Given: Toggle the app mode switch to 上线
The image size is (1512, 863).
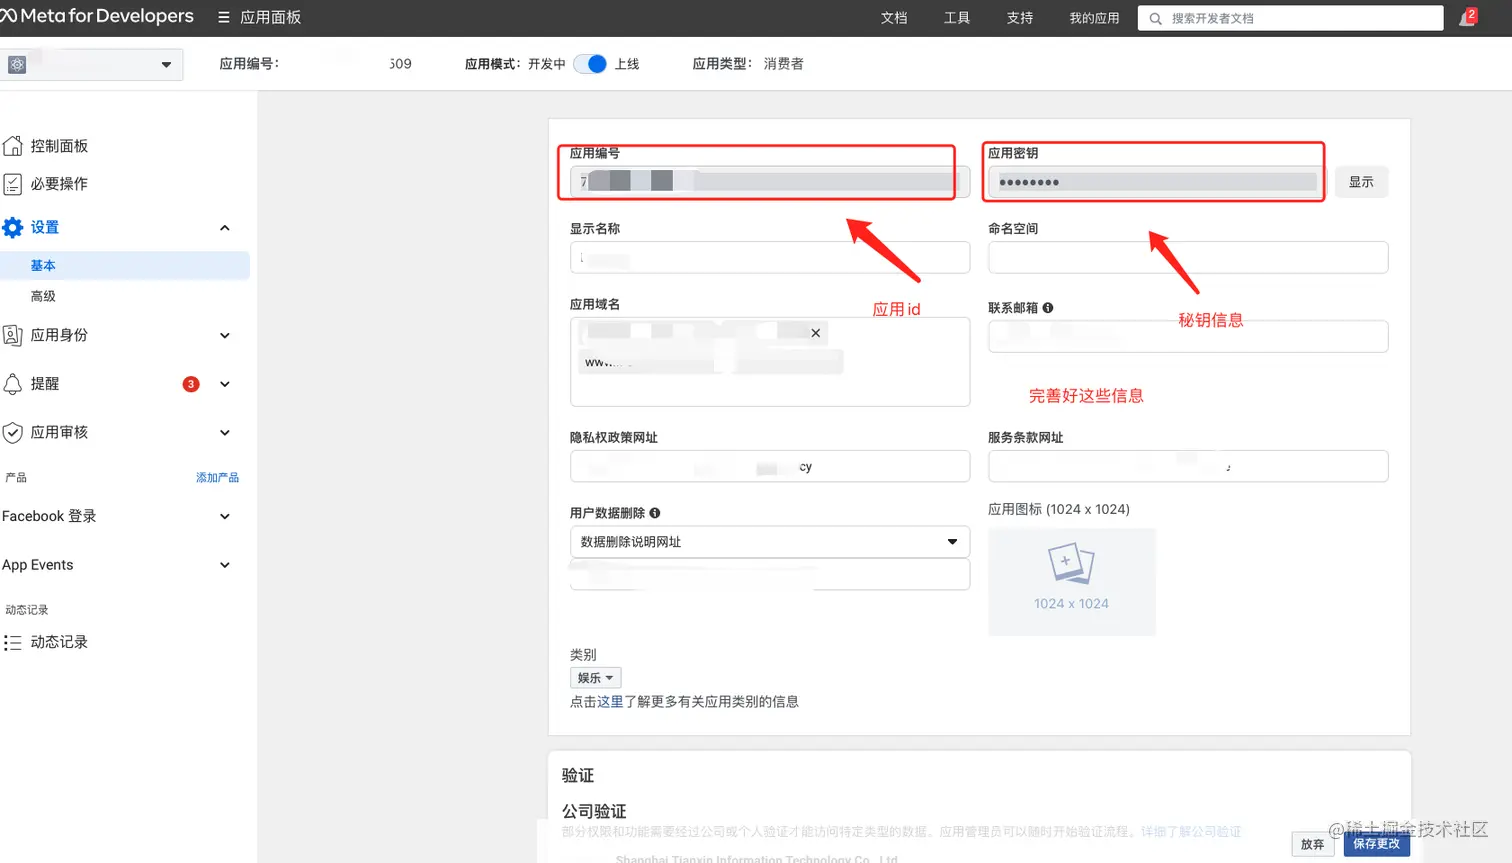Looking at the screenshot, I should click(590, 64).
